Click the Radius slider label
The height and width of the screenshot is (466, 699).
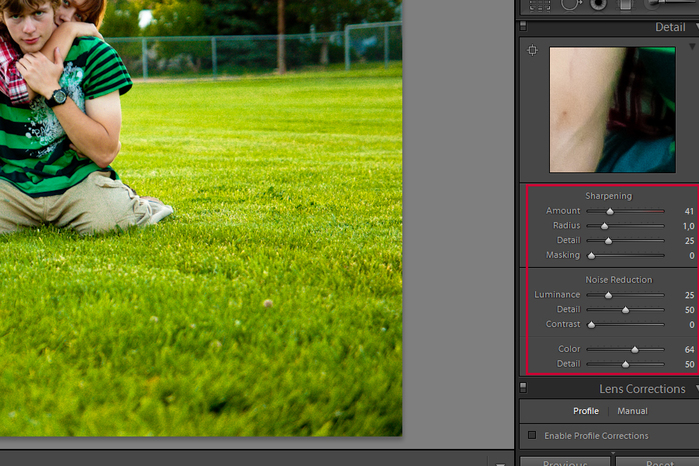coord(566,225)
